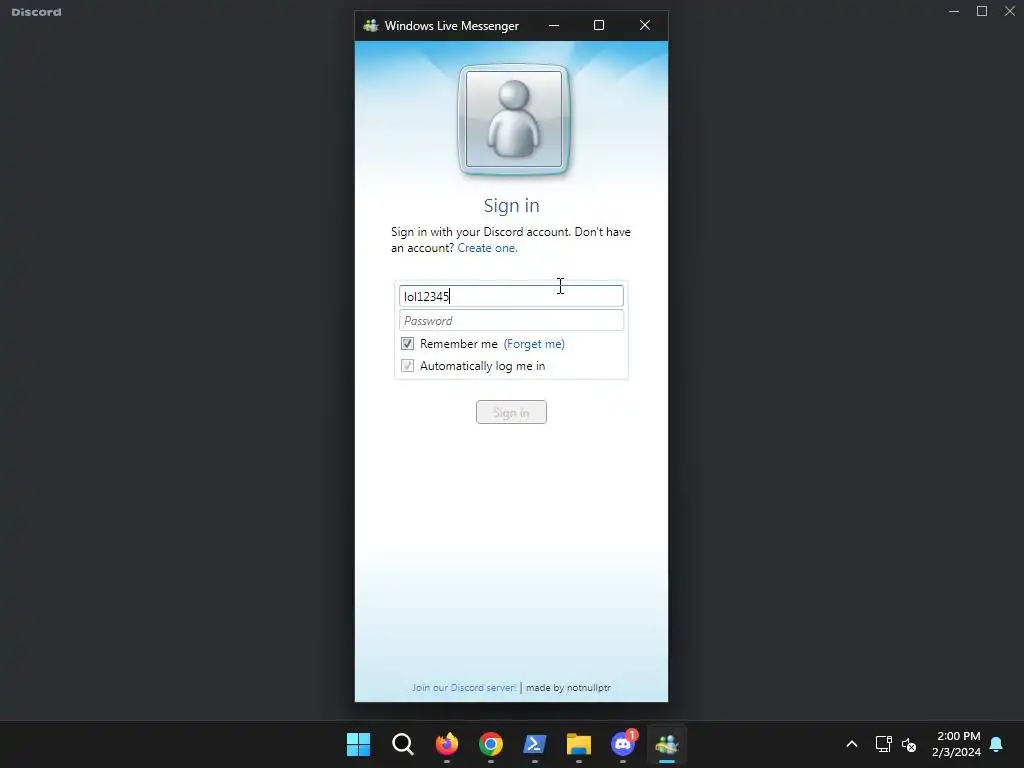Open taskbar Search
The image size is (1024, 768).
(403, 744)
